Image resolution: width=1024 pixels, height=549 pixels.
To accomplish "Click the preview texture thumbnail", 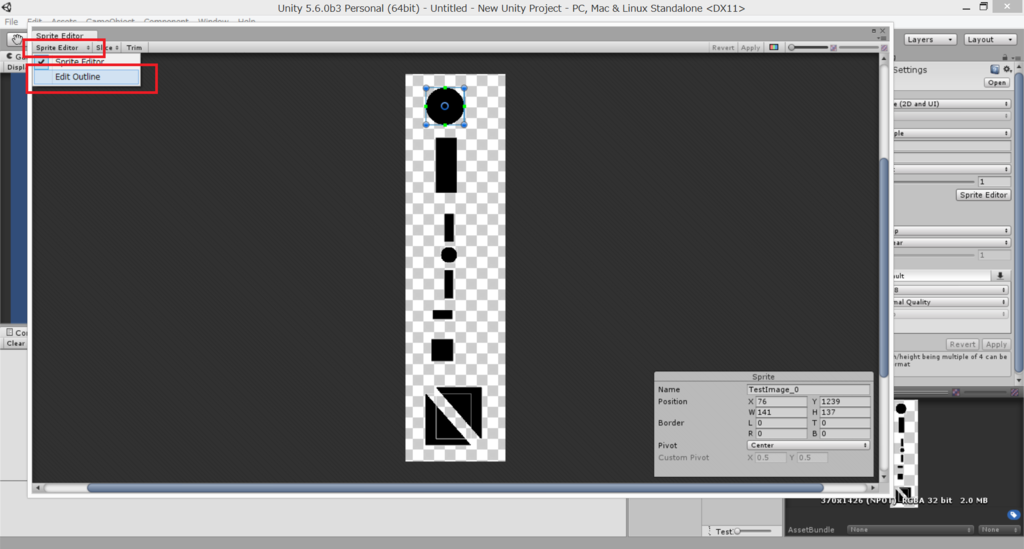I will pyautogui.click(x=904, y=452).
